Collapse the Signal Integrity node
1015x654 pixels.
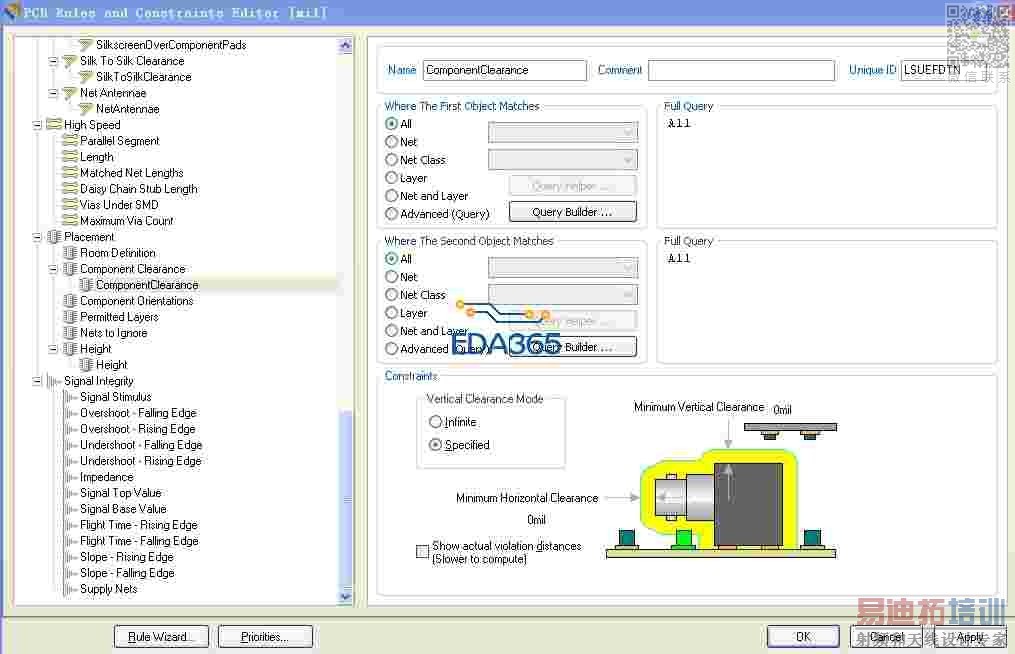coord(37,381)
